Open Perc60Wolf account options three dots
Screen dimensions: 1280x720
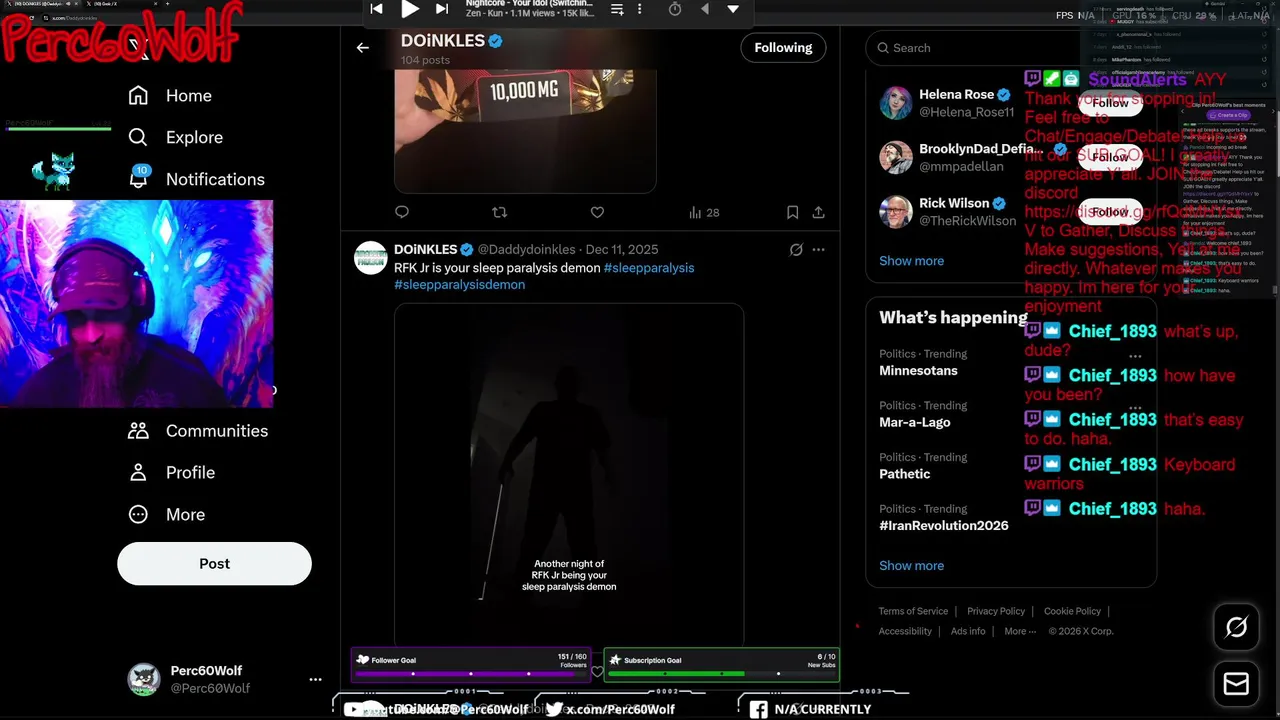pos(316,679)
